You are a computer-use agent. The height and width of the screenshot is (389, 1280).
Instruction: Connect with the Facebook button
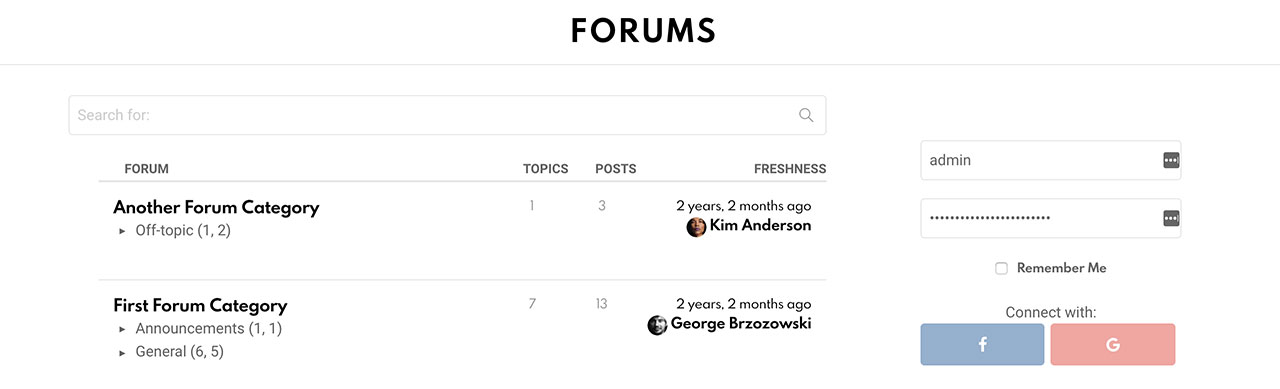coord(982,344)
